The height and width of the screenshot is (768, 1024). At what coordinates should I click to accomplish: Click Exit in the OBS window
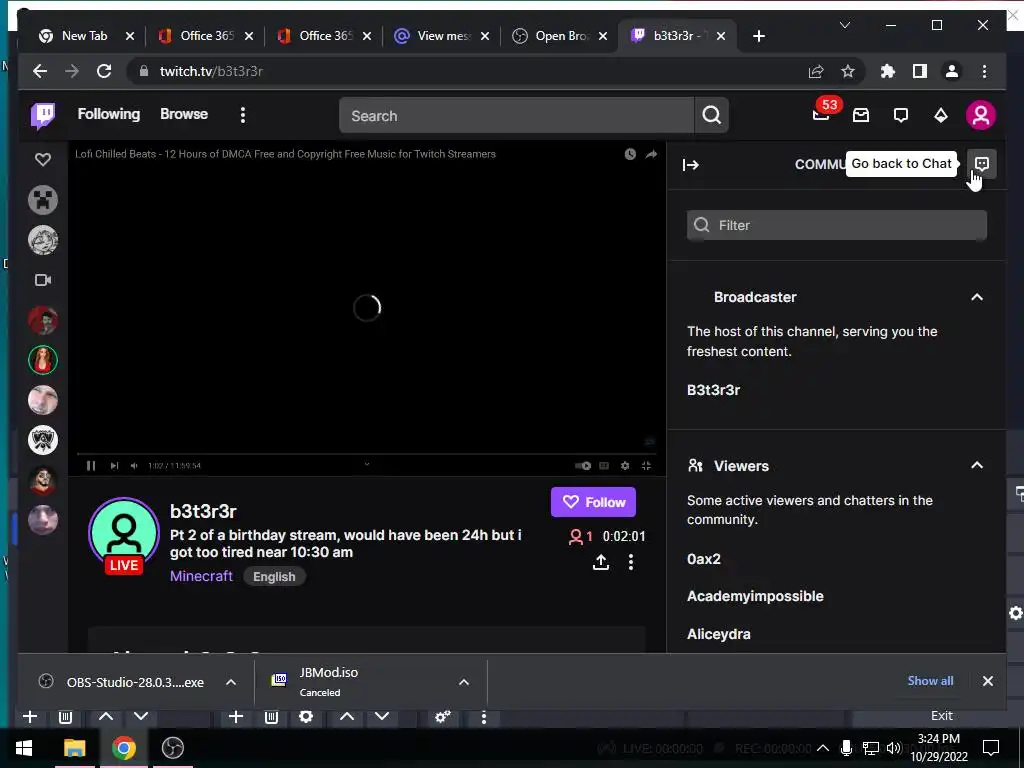[941, 716]
